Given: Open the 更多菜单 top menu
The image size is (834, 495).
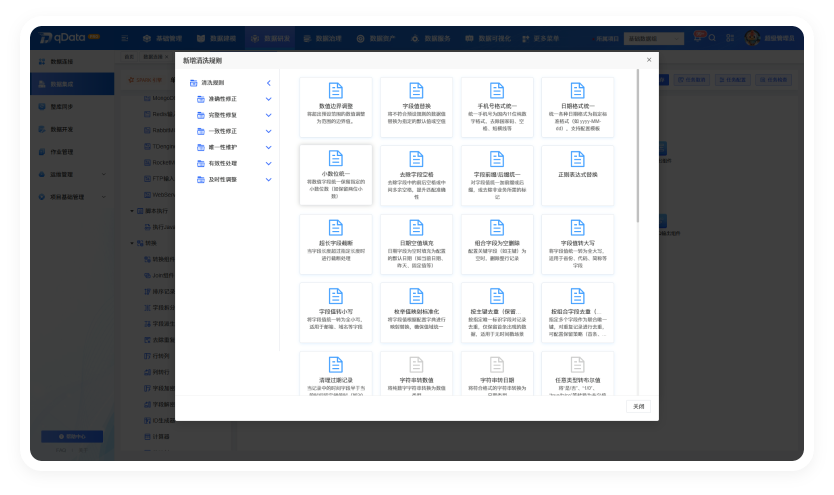Looking at the screenshot, I should (540, 38).
